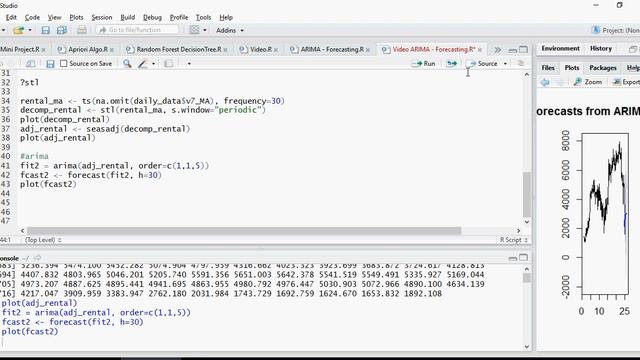Screen dimensions: 640x360
Task: Minimize the Console pane
Action: [513, 258]
